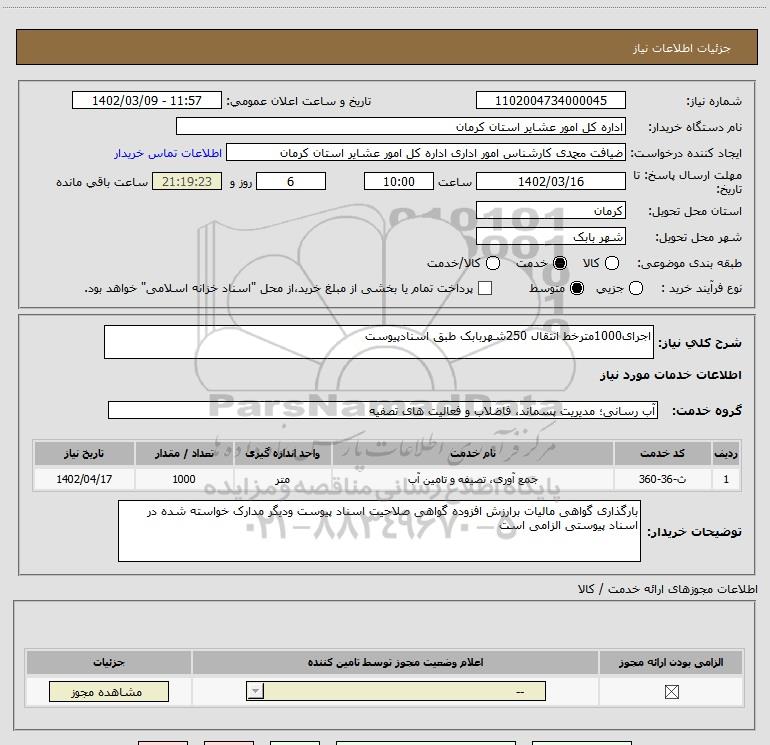Click the remaining time field 21:19:23
Image resolution: width=770 pixels, height=745 pixels.
[x=187, y=181]
